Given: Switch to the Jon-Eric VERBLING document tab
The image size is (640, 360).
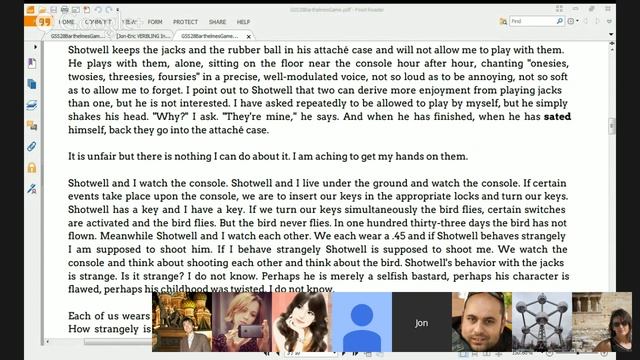Looking at the screenshot, I should point(143,36).
